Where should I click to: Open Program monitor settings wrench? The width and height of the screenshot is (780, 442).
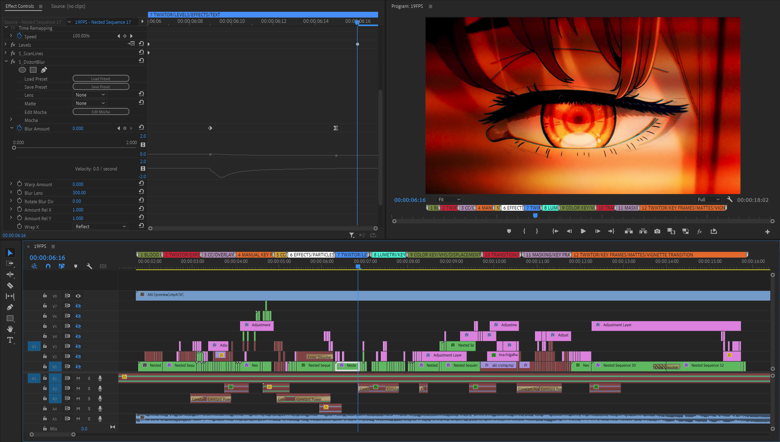(729, 199)
